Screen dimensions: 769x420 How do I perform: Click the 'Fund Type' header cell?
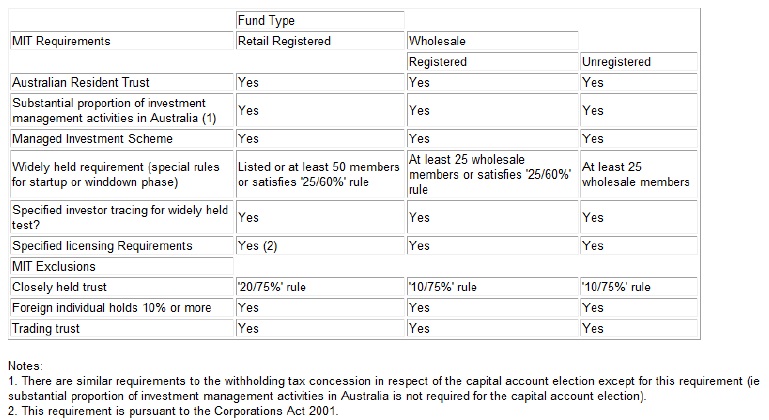tap(320, 21)
